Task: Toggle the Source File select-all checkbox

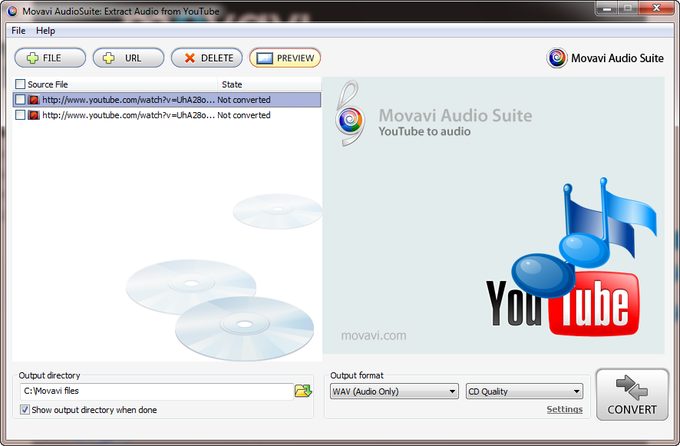Action: click(20, 84)
